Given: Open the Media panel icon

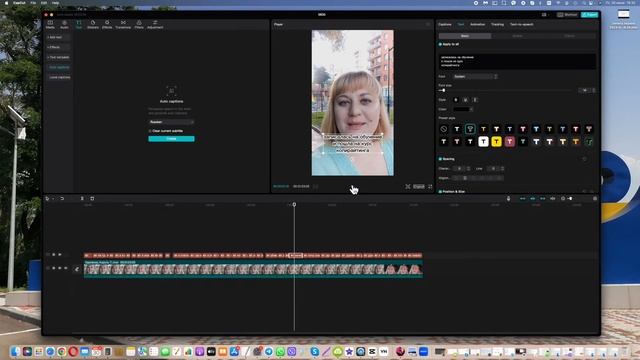Looking at the screenshot, I should point(50,24).
